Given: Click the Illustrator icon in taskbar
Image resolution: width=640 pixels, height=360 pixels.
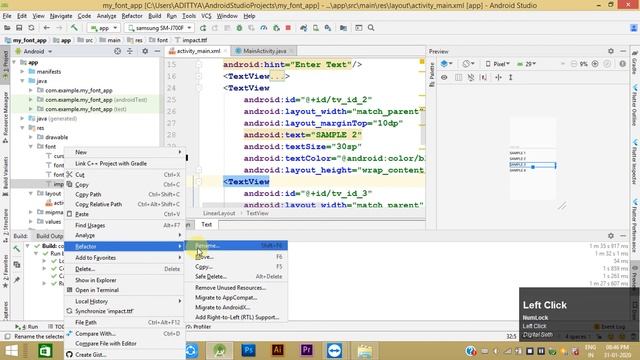Looking at the screenshot, I should pyautogui.click(x=278, y=350).
